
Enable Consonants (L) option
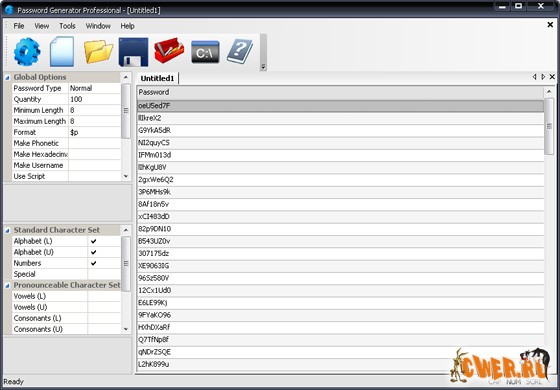104,318
